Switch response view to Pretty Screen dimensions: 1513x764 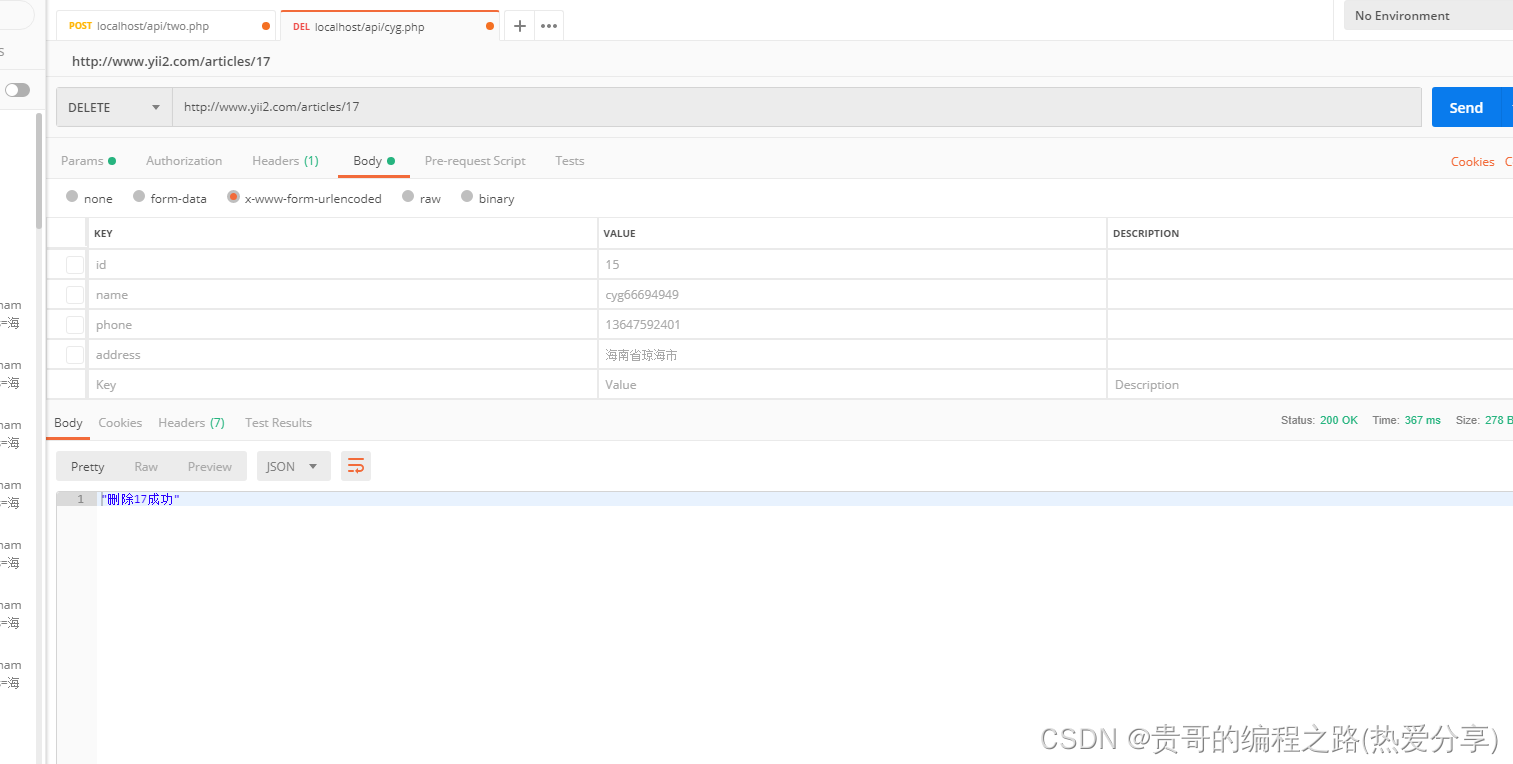pos(87,467)
